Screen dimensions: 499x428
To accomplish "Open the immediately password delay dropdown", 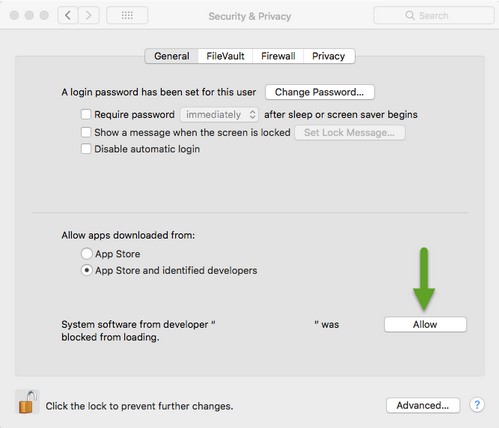I will 219,115.
